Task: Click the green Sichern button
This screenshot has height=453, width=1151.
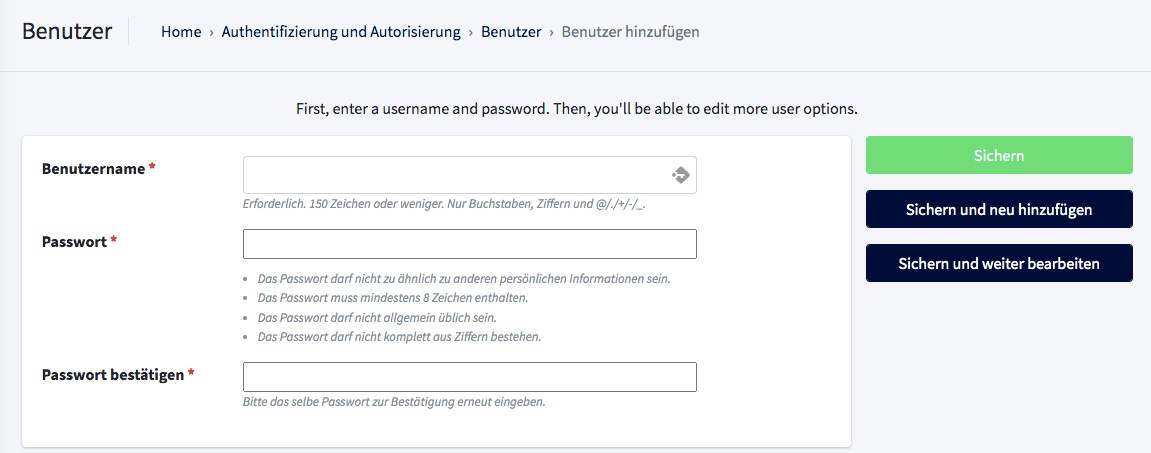Action: point(999,155)
